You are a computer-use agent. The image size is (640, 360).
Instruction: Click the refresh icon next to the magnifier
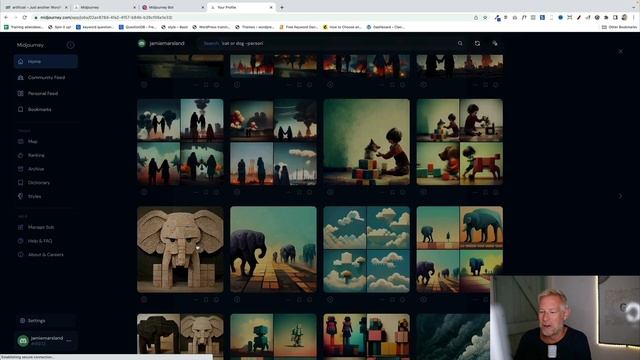tap(477, 43)
